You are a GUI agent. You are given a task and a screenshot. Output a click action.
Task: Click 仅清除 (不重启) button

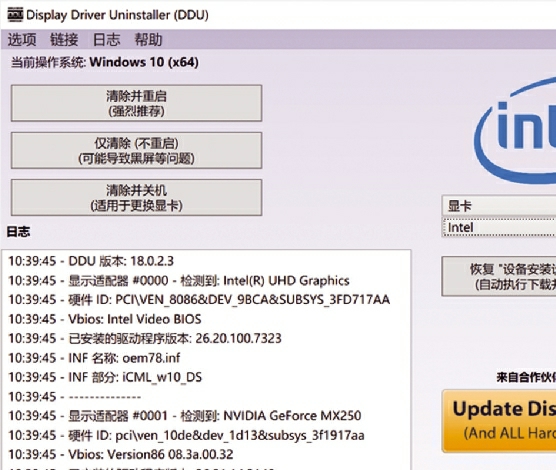click(137, 150)
